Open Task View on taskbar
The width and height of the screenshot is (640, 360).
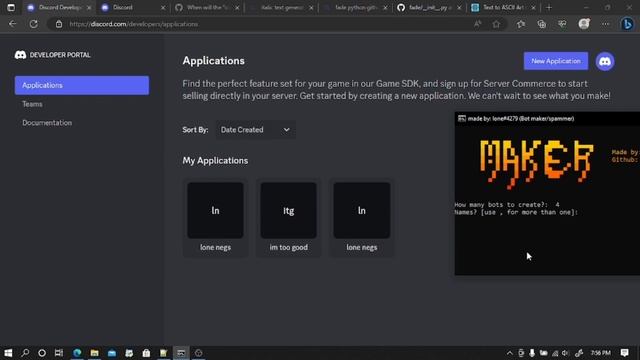coord(59,353)
